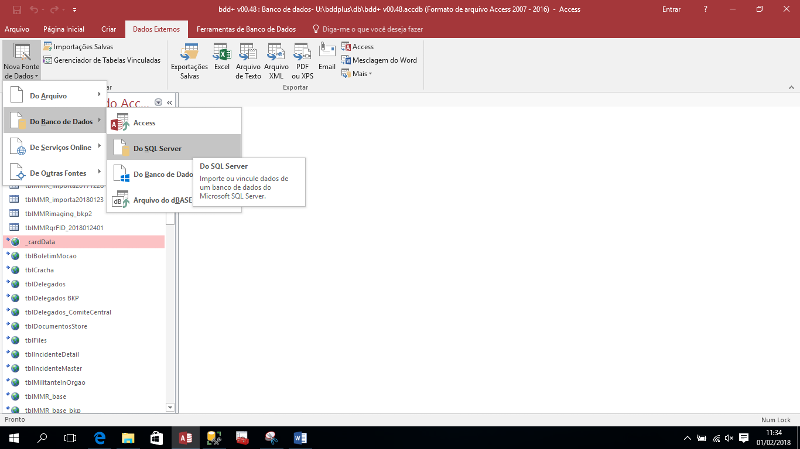This screenshot has width=800, height=449.
Task: Select Access in database submenu
Action: (x=174, y=122)
